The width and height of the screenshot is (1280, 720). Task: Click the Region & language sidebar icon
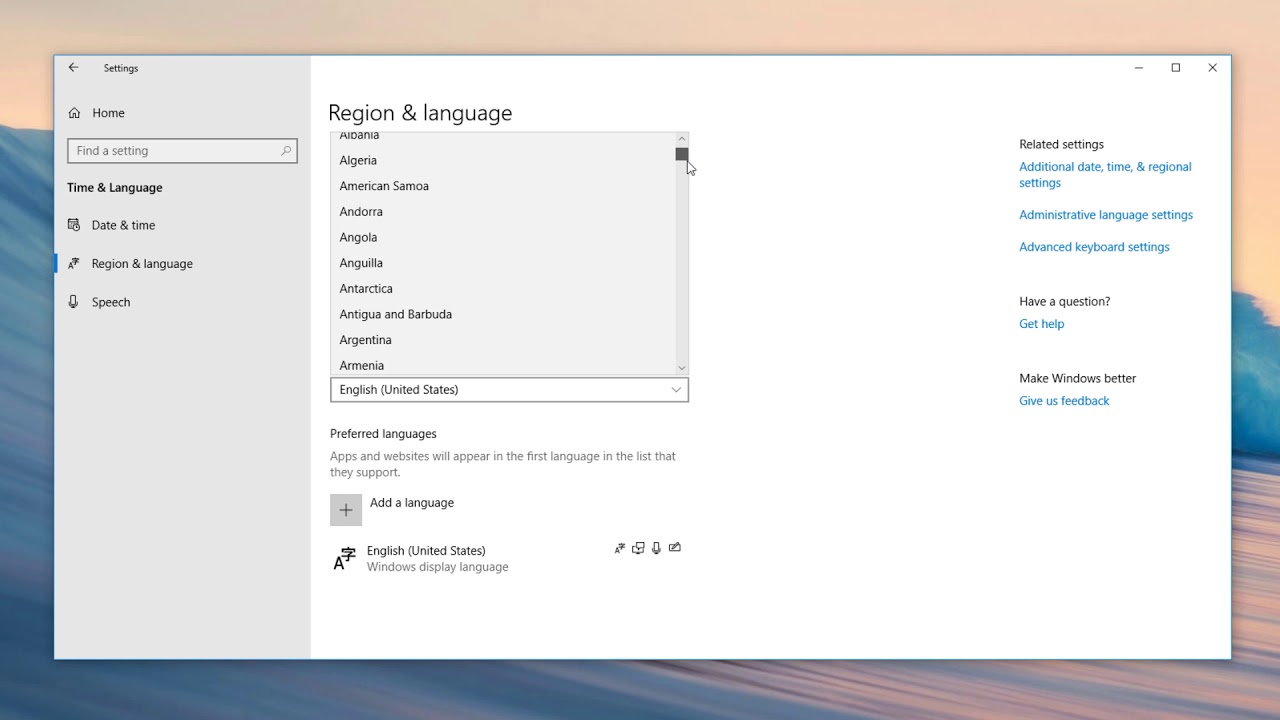tap(74, 264)
